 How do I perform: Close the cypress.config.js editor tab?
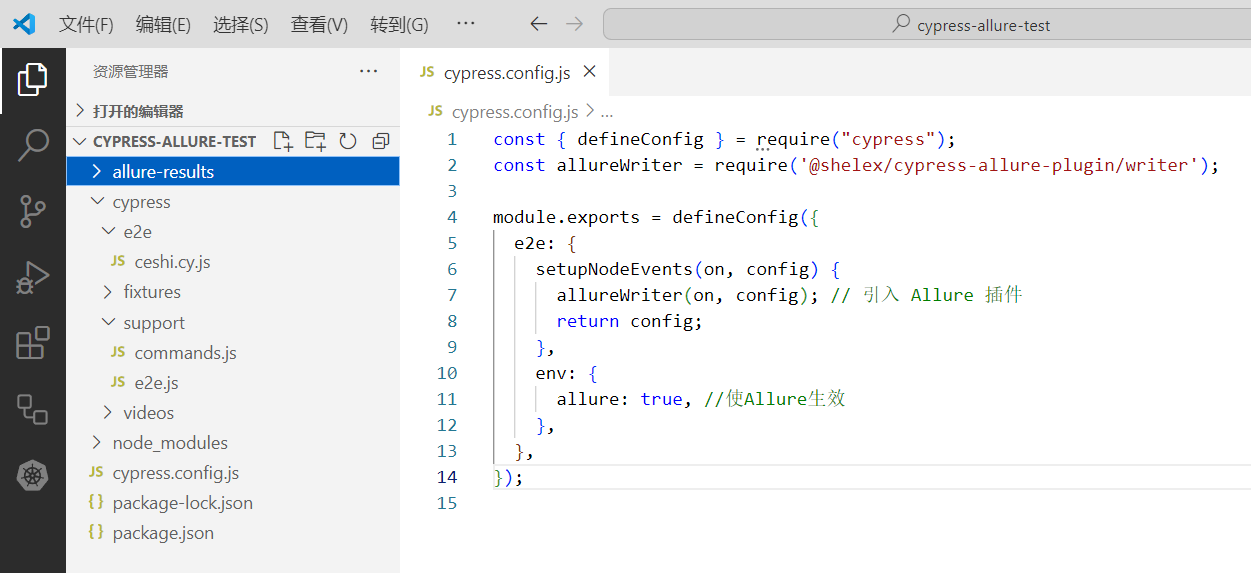(x=589, y=72)
